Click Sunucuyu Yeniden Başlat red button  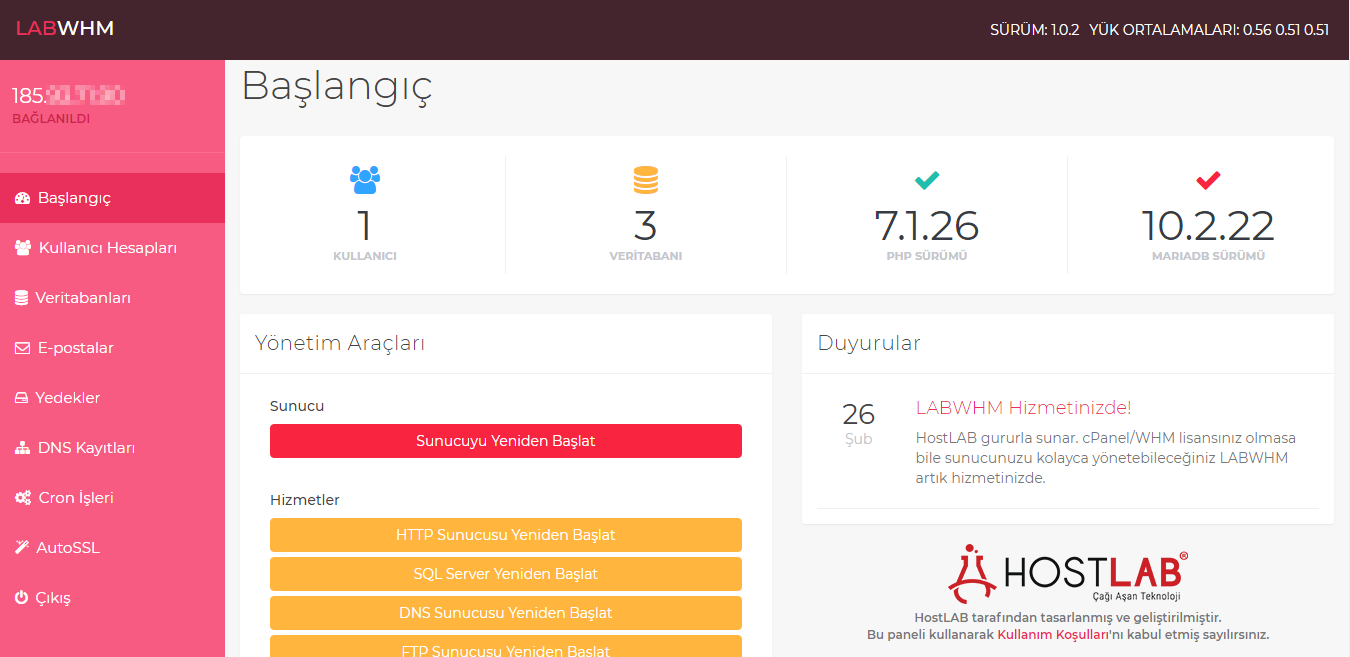point(506,441)
